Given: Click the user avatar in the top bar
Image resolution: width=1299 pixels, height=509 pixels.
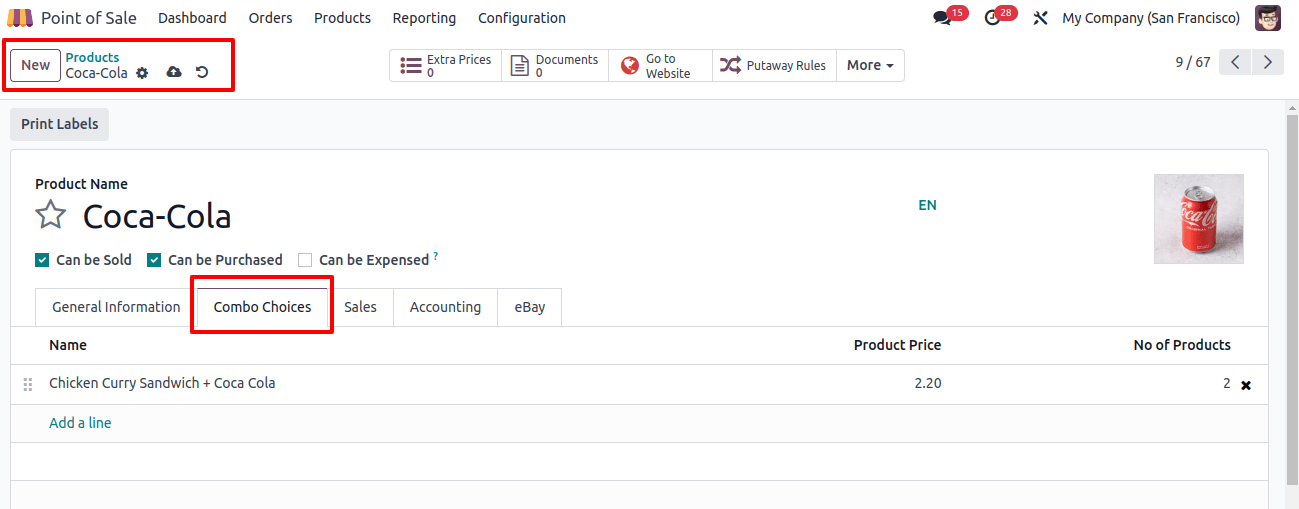Looking at the screenshot, I should pyautogui.click(x=1268, y=18).
